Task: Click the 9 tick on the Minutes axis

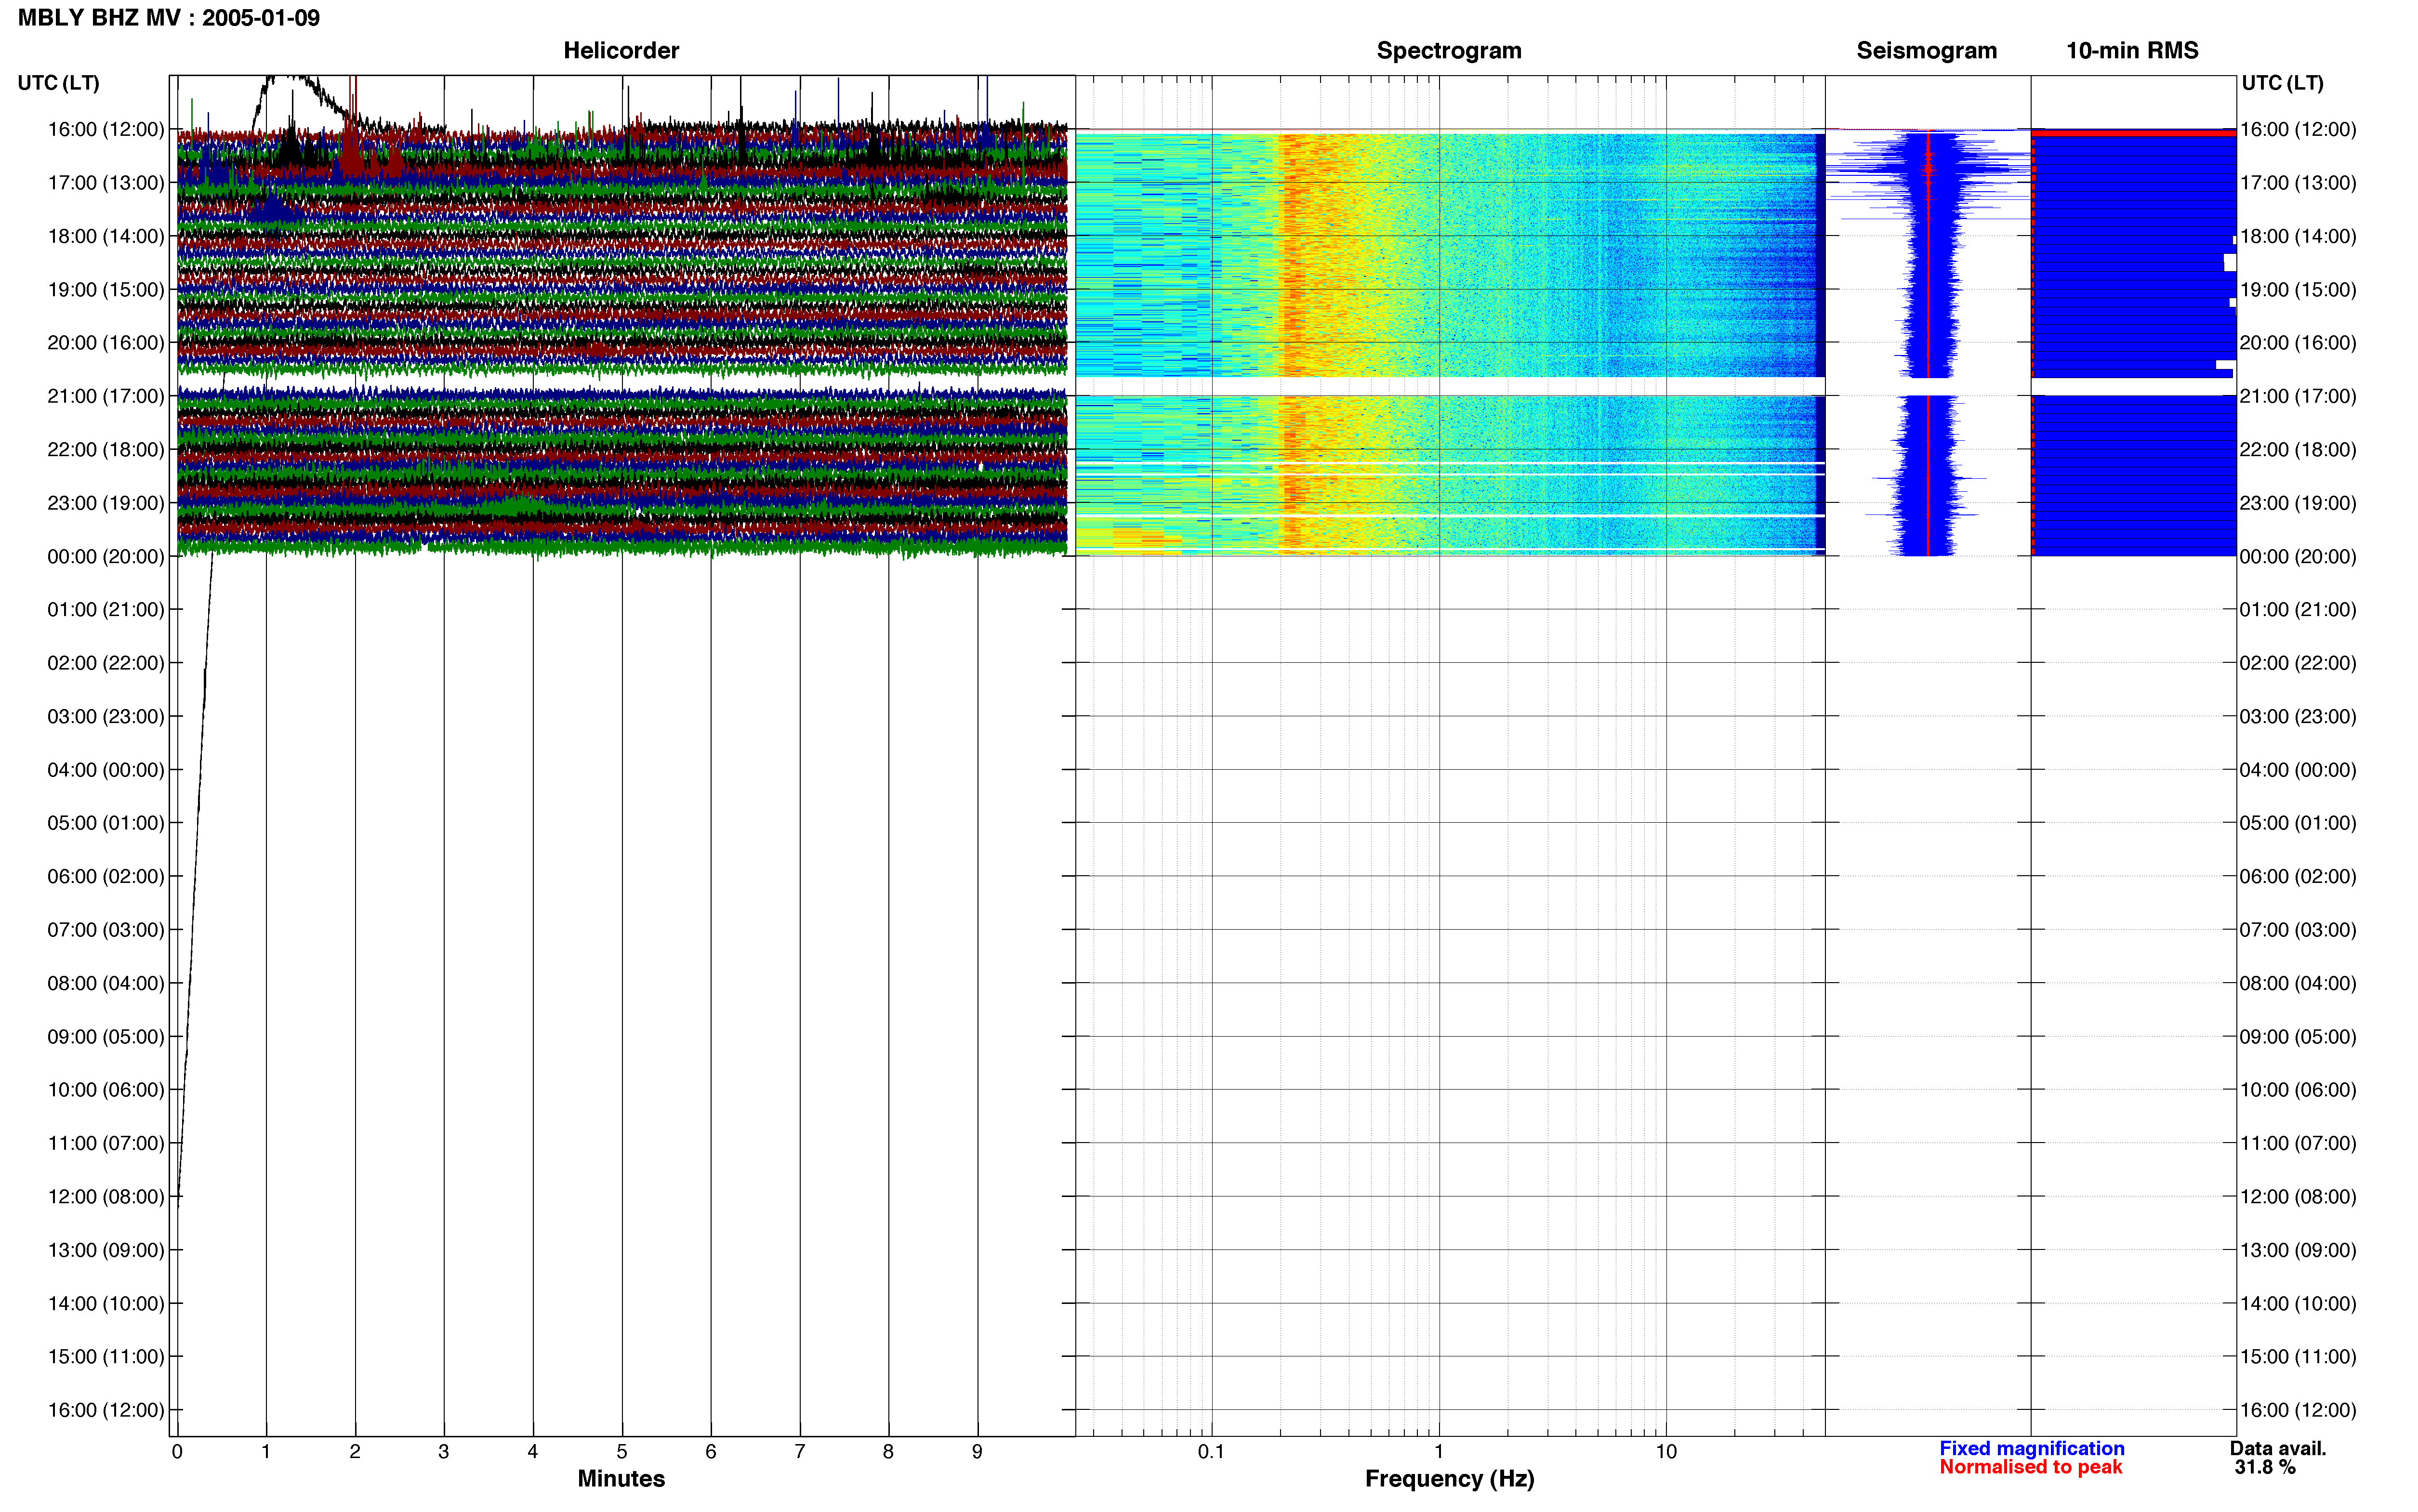Action: 977,1451
